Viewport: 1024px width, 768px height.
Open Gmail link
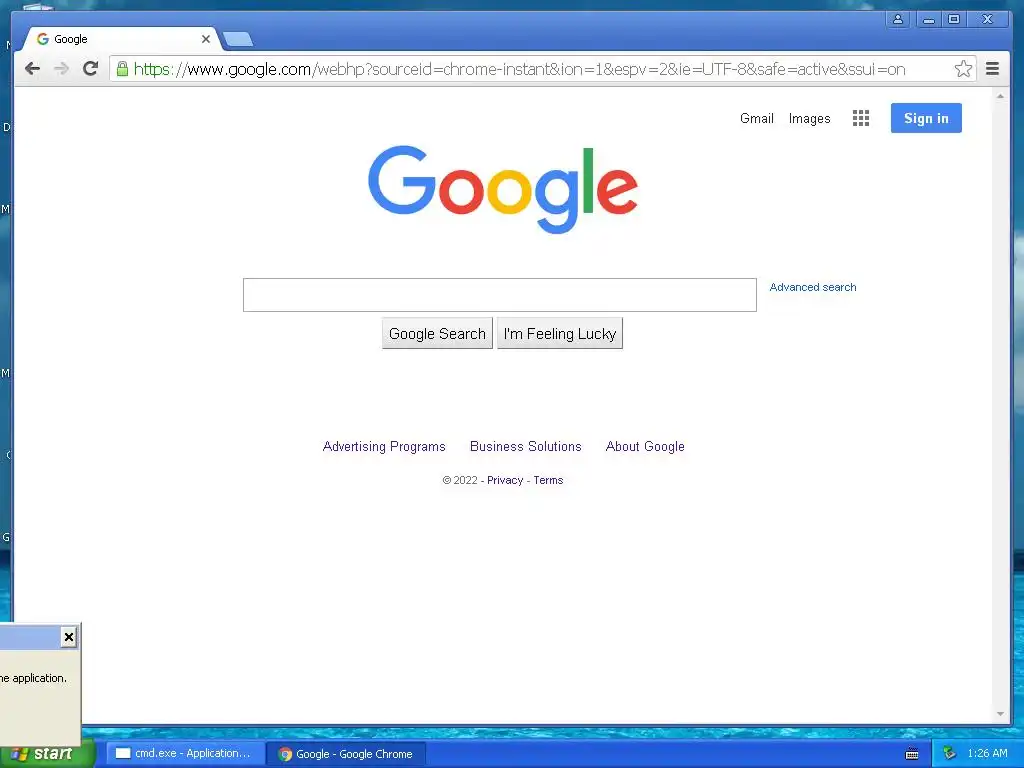756,118
